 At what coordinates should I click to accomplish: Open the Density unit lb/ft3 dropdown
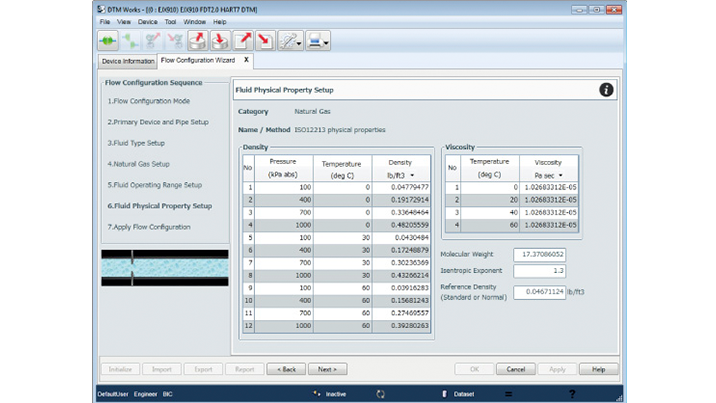413,175
